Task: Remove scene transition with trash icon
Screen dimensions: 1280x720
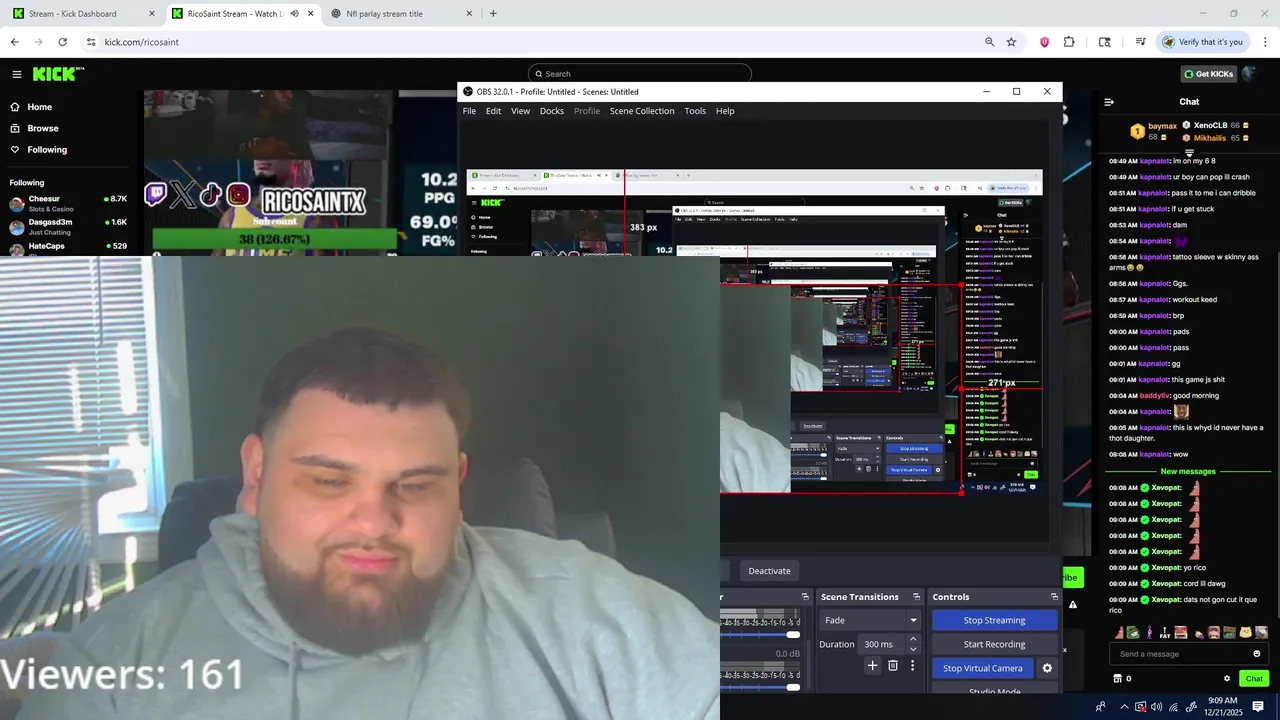Action: tap(893, 665)
